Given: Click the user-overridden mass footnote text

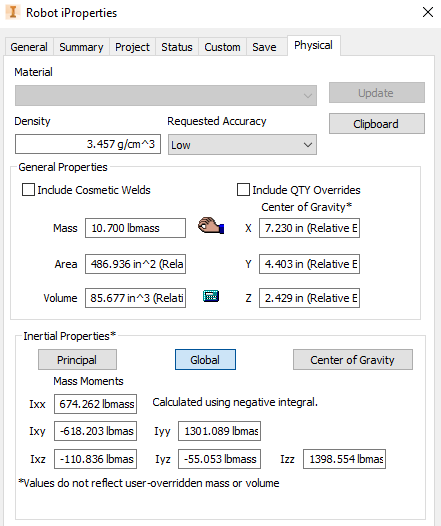Looking at the screenshot, I should tap(149, 483).
